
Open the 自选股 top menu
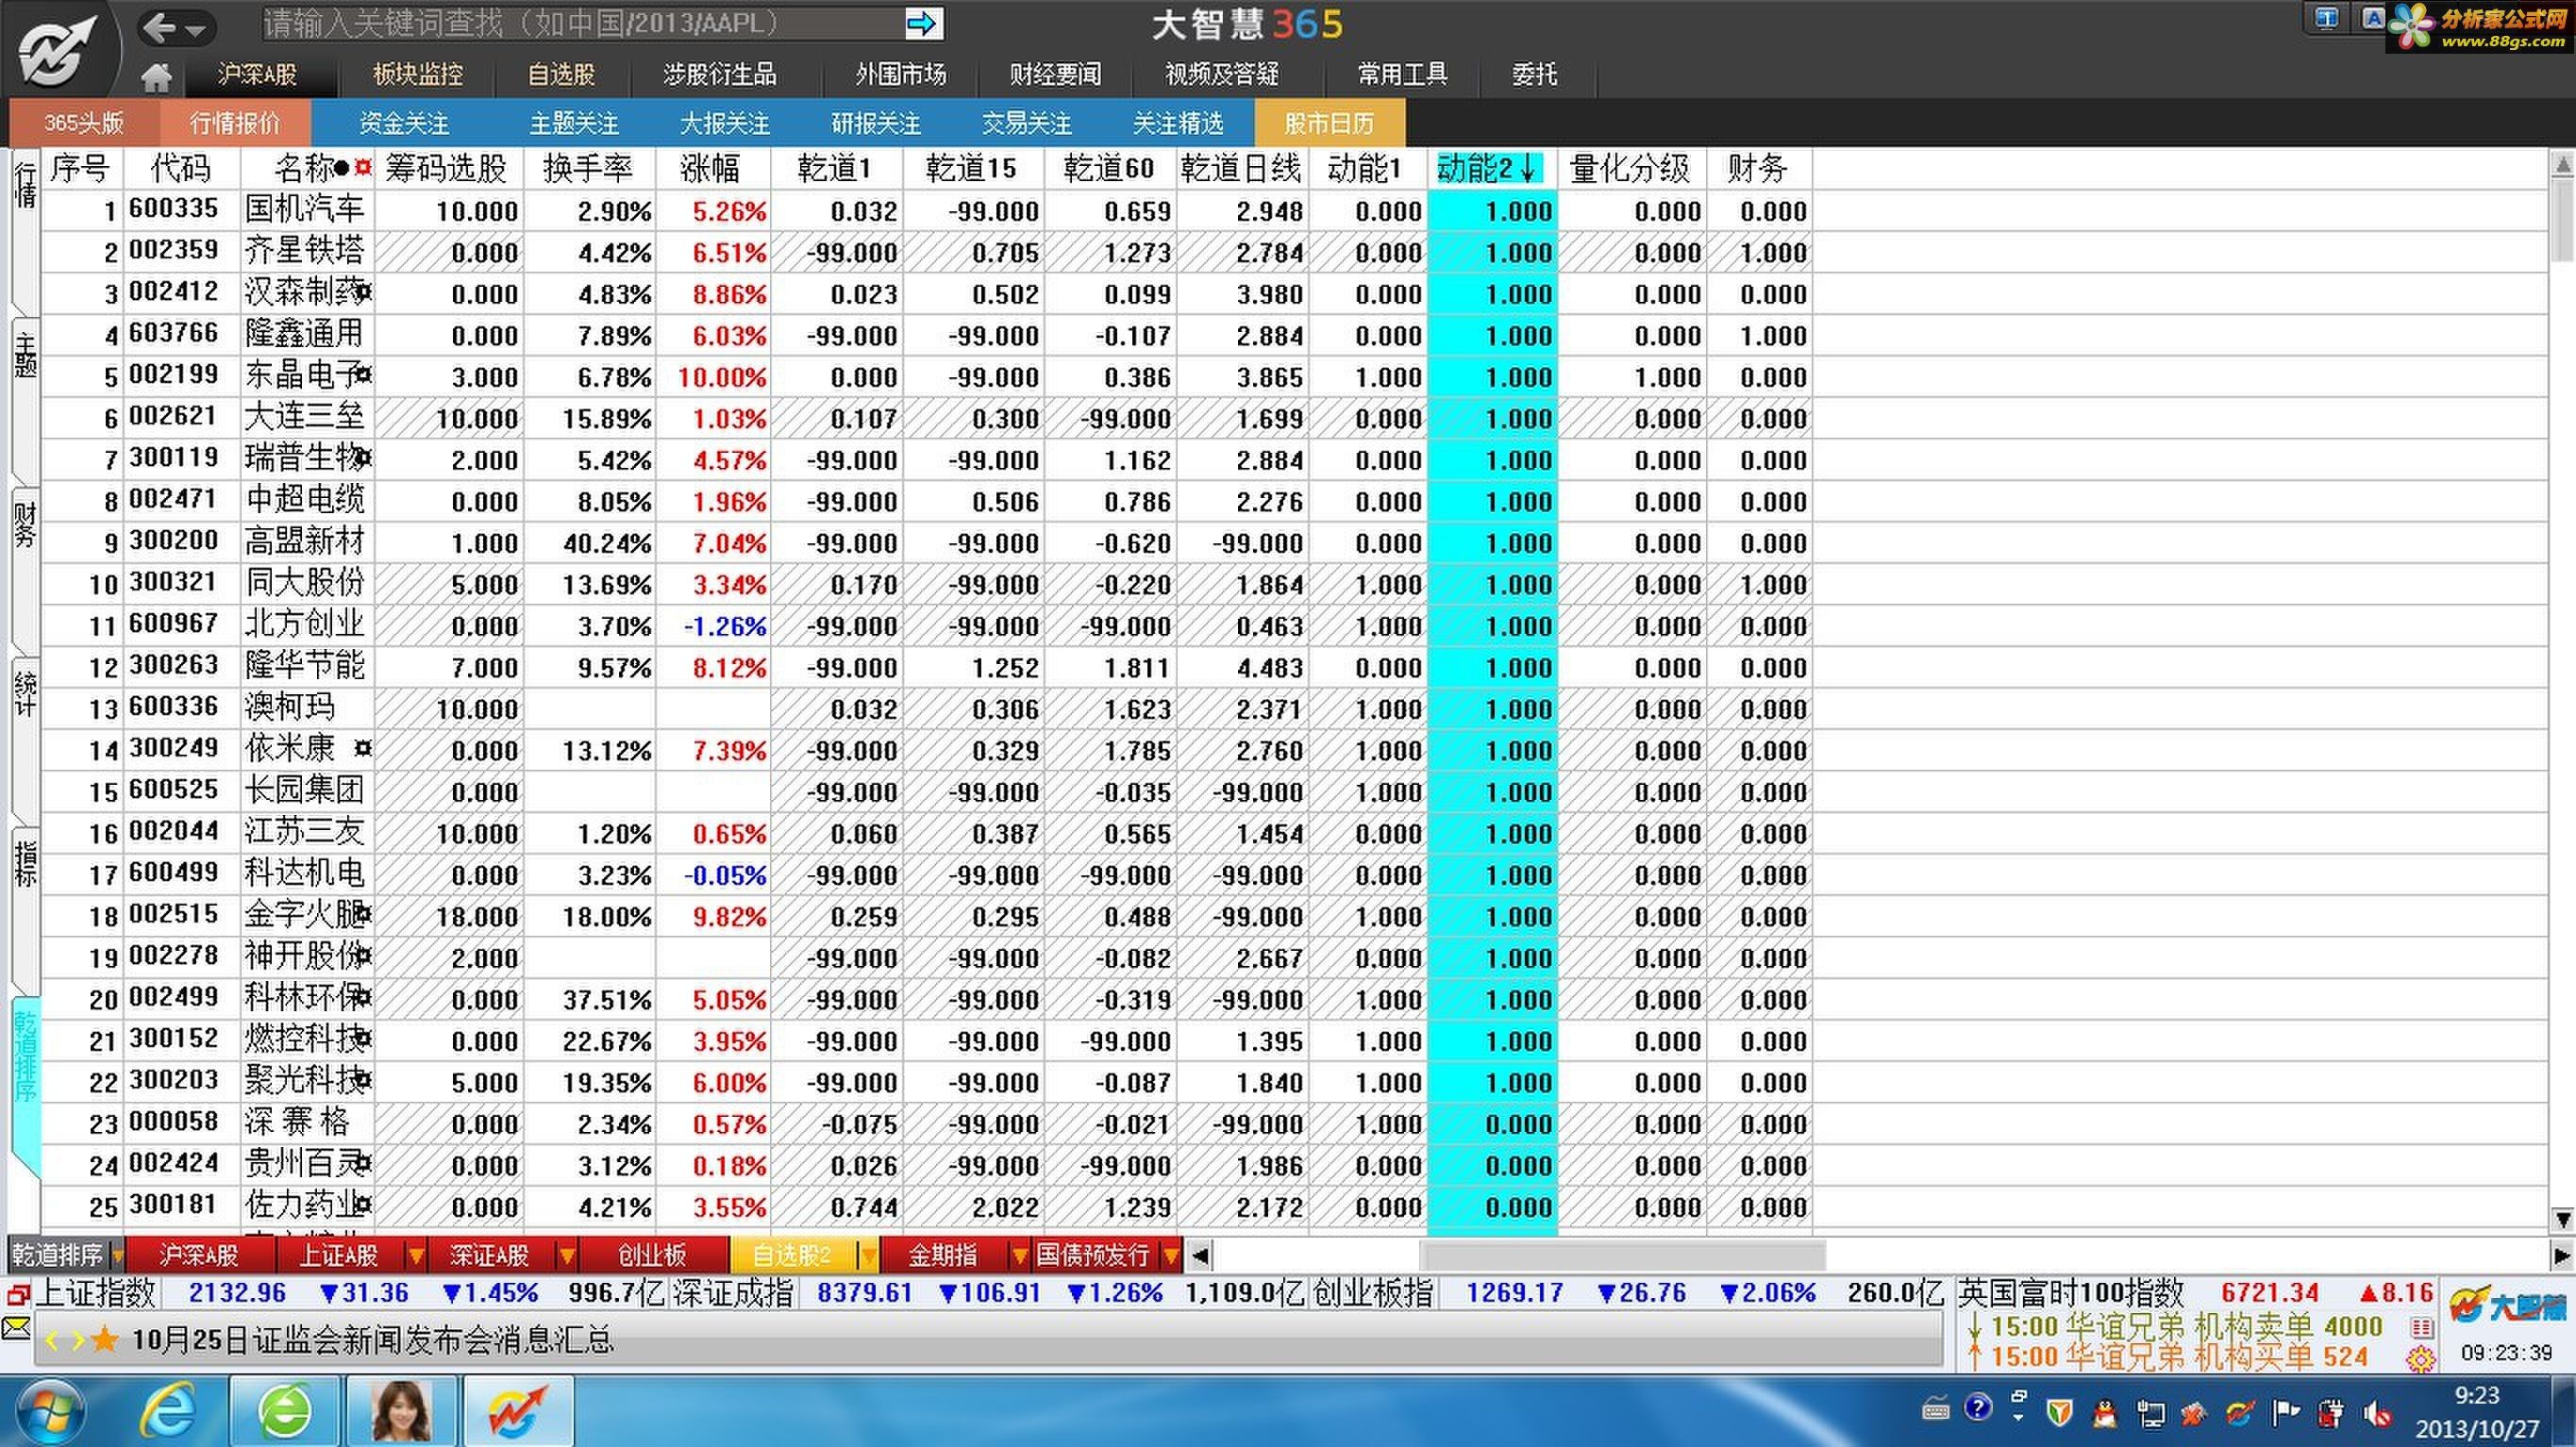tap(561, 75)
